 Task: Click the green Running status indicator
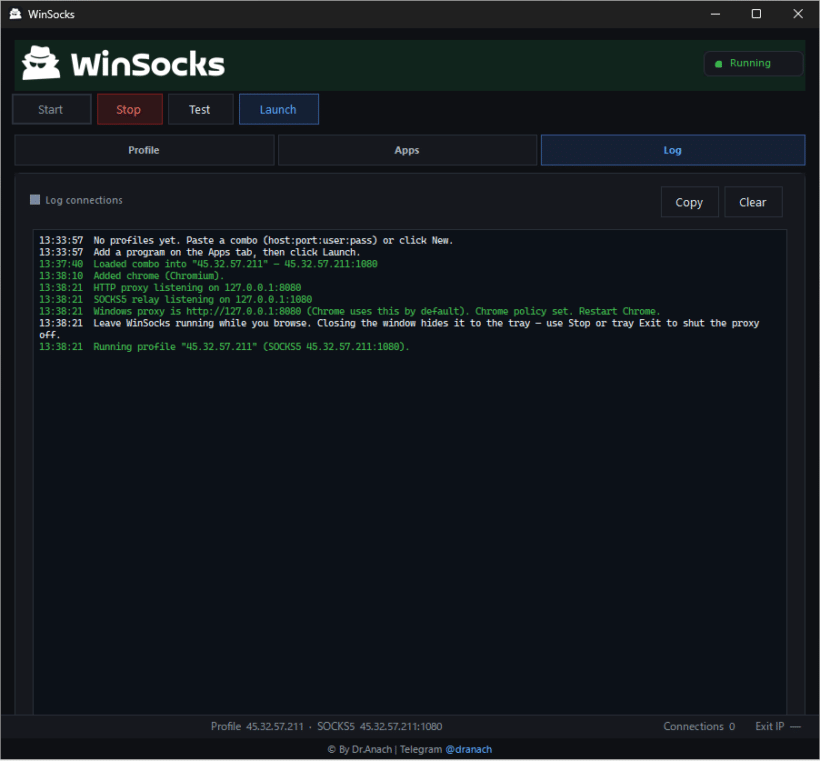[753, 63]
